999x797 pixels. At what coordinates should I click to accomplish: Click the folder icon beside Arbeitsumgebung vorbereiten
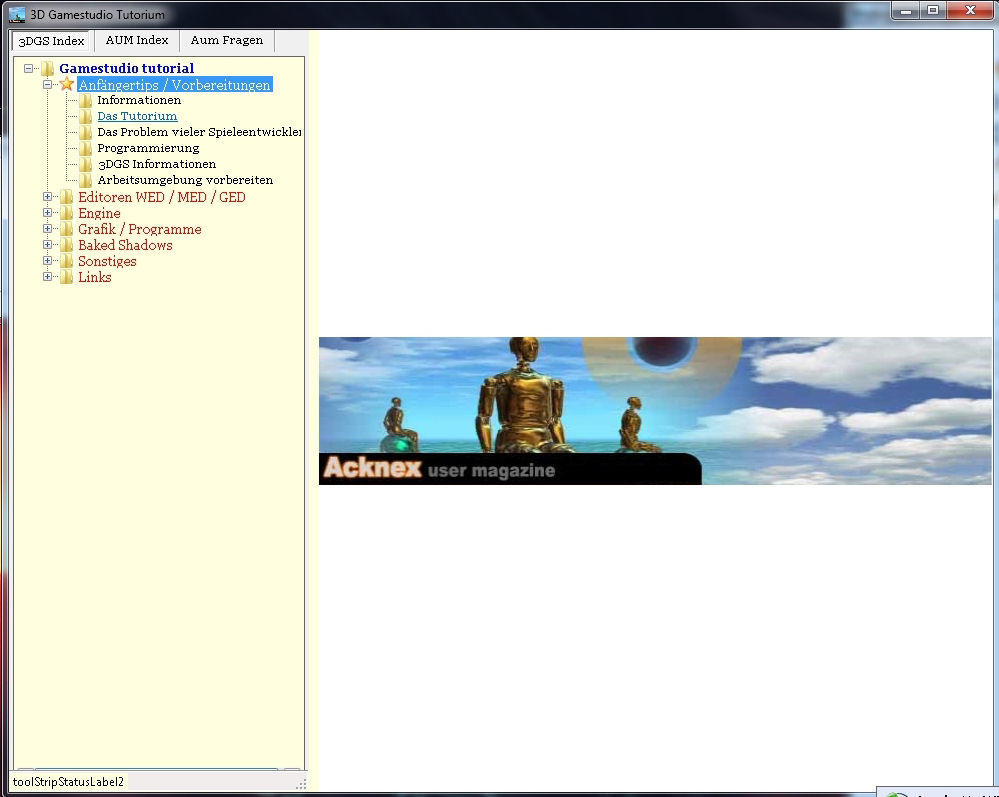pos(85,180)
